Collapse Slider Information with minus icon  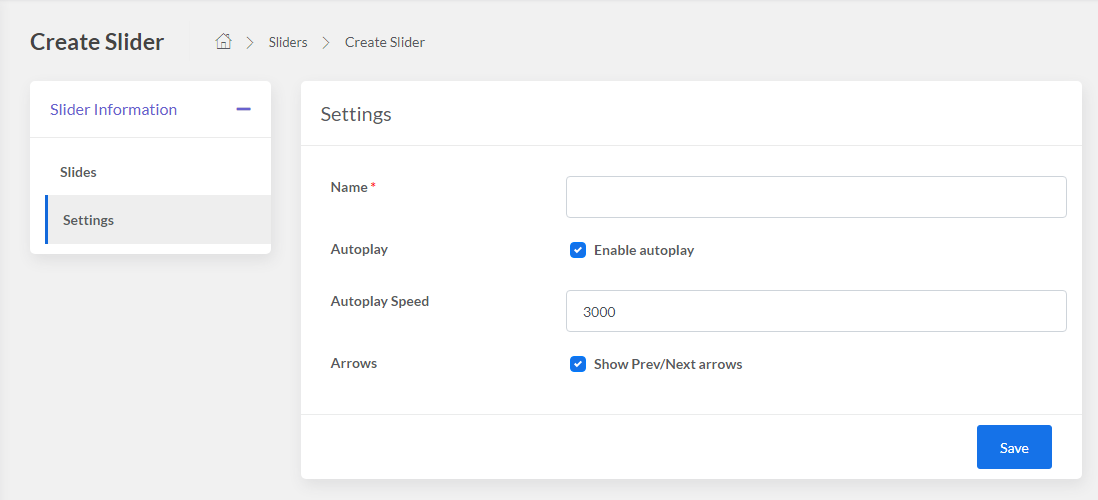pos(243,109)
